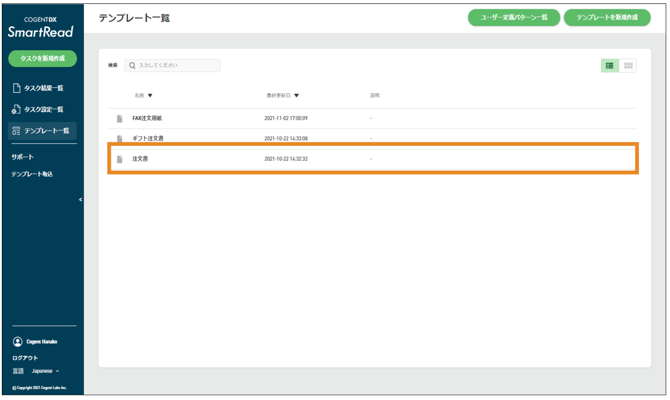Click the file icon beside 注文書

120,159
